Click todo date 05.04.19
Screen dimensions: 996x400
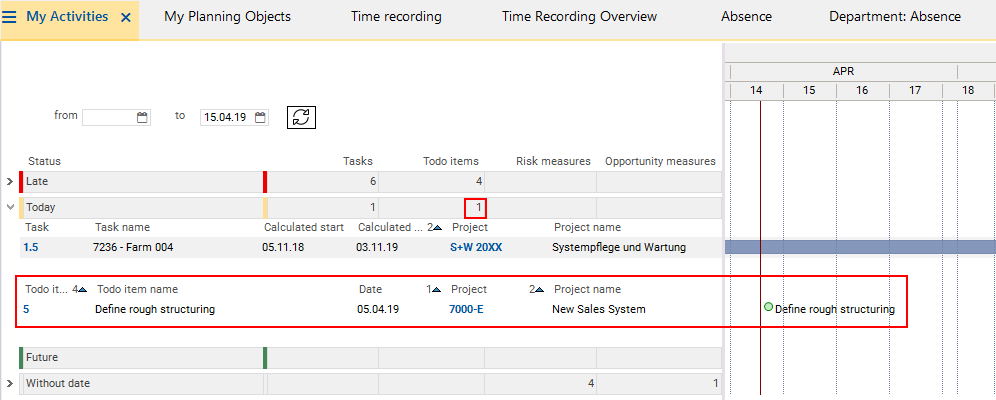coord(378,310)
